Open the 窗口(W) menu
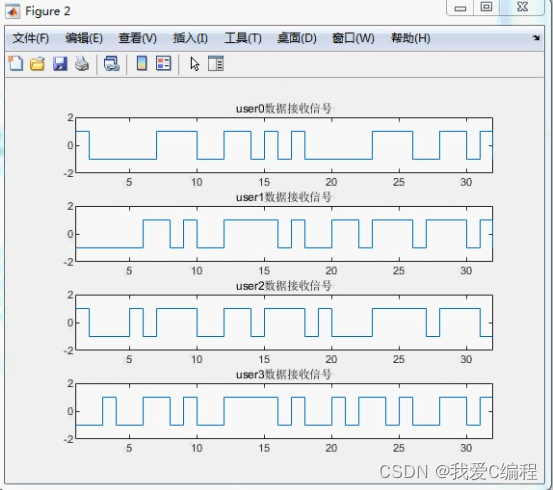The image size is (553, 490). tap(353, 38)
